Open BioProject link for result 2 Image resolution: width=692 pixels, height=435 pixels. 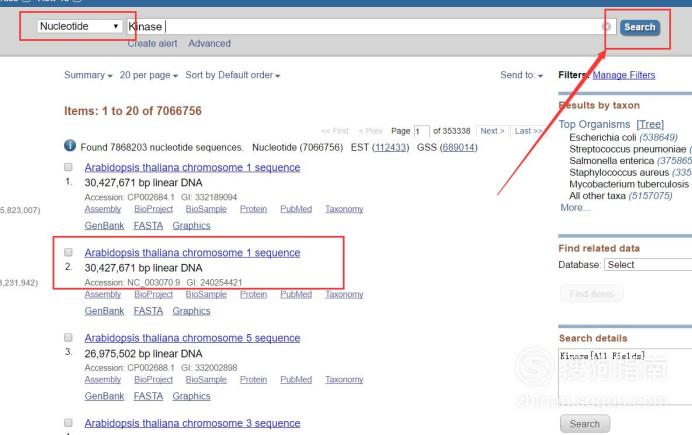click(154, 294)
